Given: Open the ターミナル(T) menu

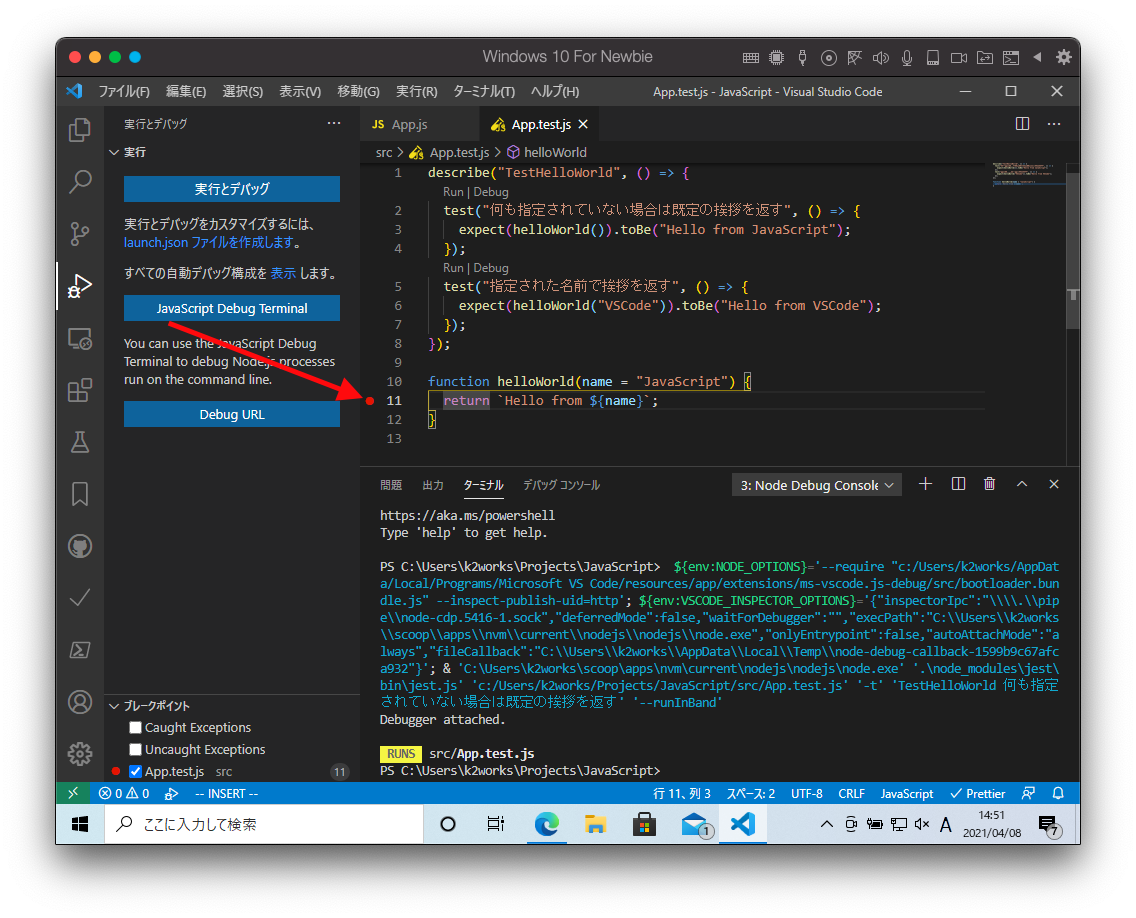Looking at the screenshot, I should 483,91.
